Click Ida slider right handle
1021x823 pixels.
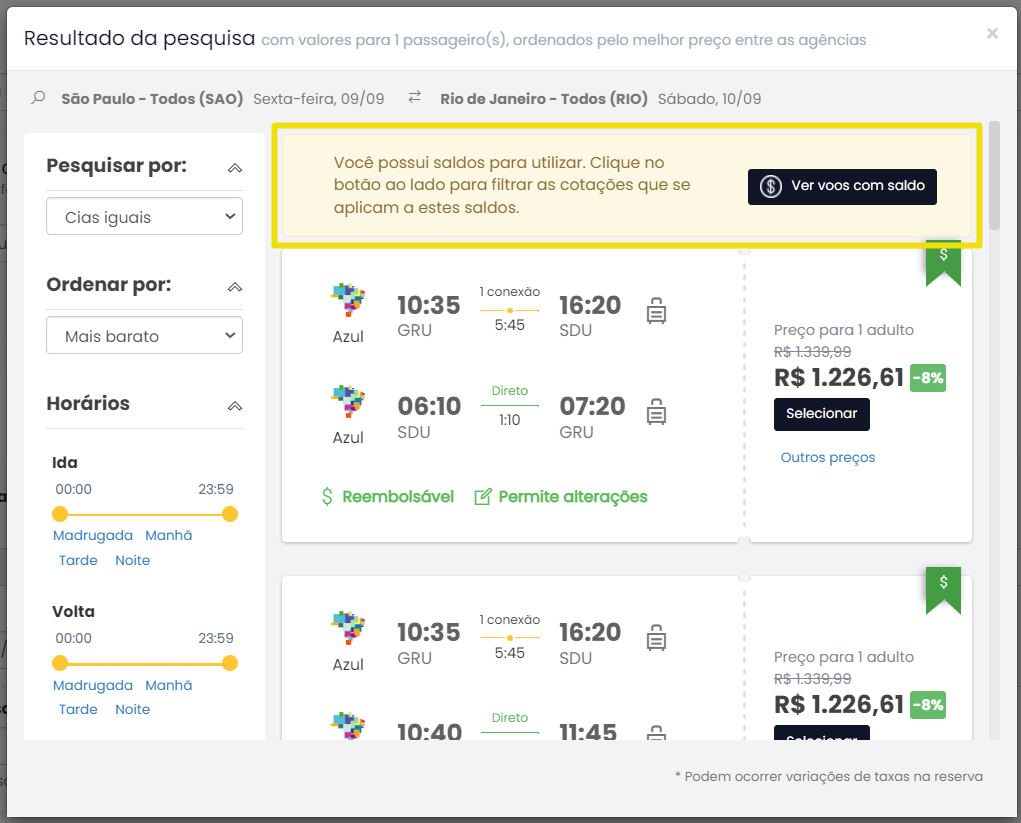pos(230,514)
